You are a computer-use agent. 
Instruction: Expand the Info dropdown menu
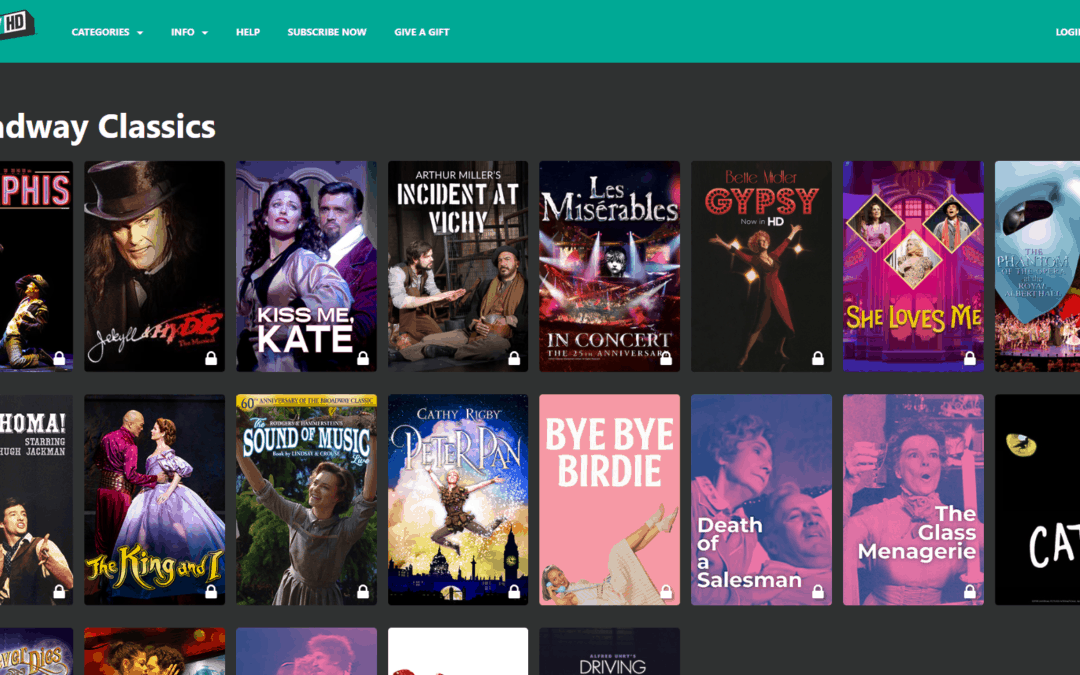coord(189,32)
